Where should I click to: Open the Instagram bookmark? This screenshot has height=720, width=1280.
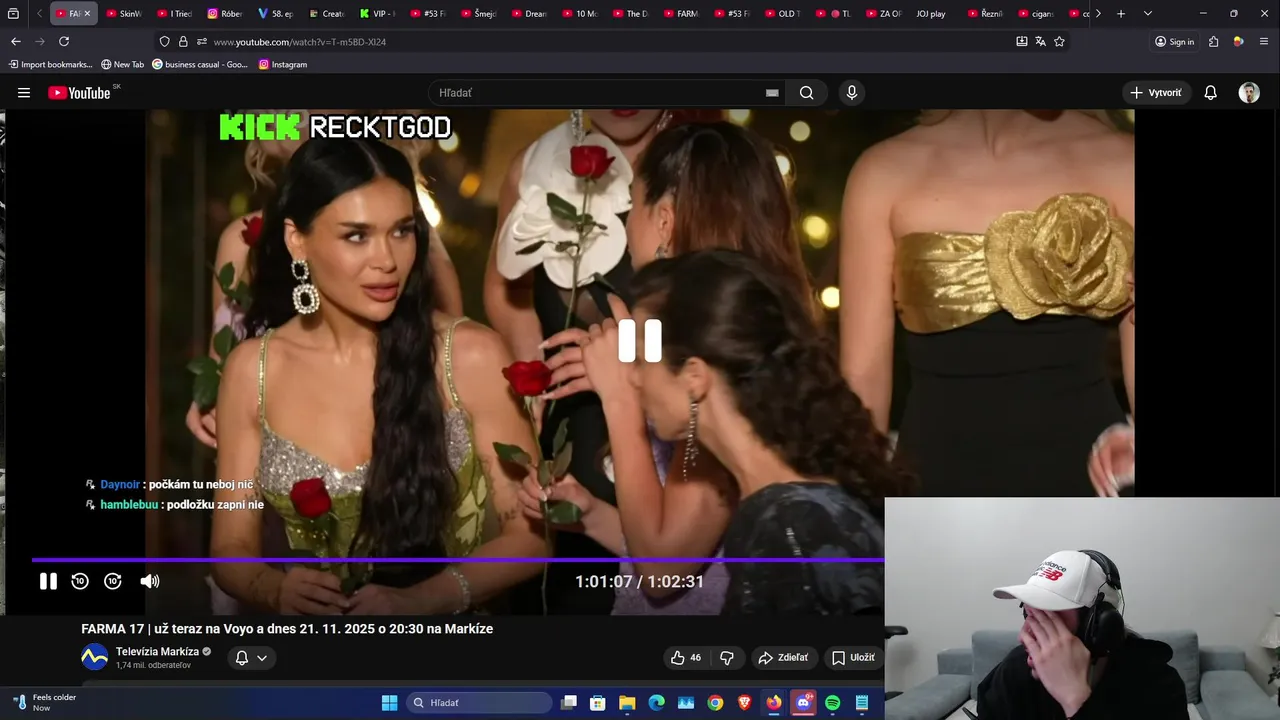point(283,64)
